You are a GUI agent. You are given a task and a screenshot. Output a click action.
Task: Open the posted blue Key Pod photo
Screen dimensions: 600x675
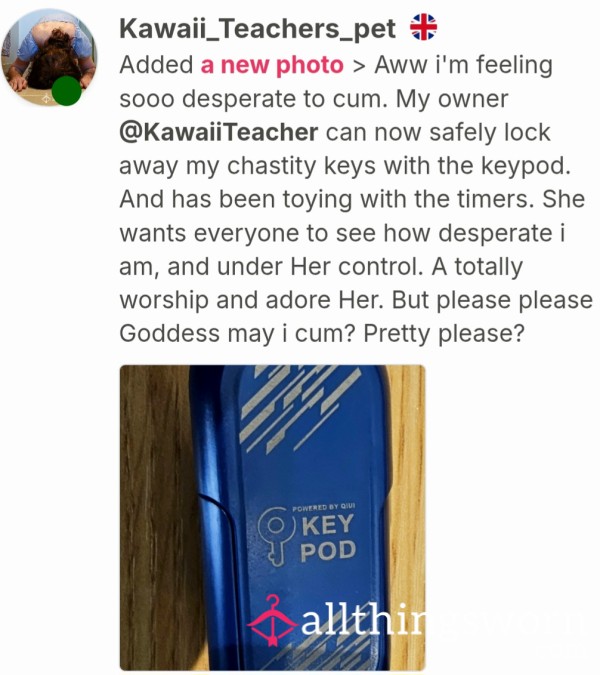[x=272, y=517]
